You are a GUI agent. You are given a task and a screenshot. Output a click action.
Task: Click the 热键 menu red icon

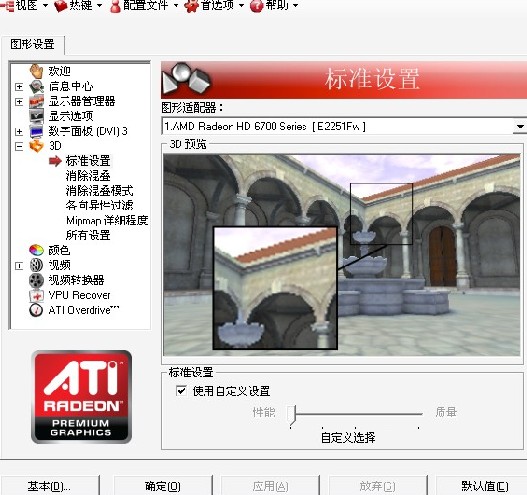[61, 6]
